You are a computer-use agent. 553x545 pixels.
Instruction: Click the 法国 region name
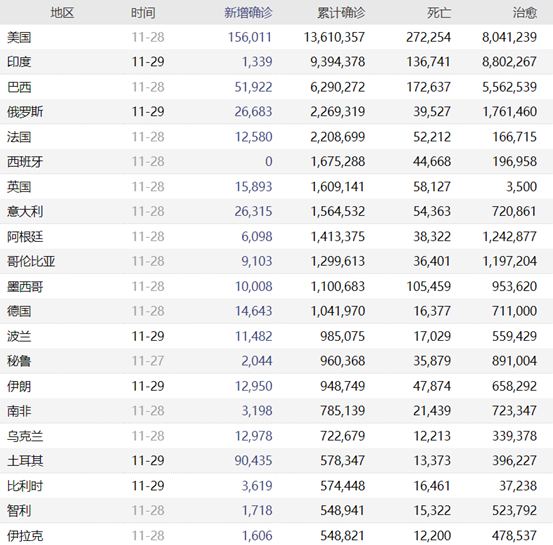pyautogui.click(x=19, y=137)
